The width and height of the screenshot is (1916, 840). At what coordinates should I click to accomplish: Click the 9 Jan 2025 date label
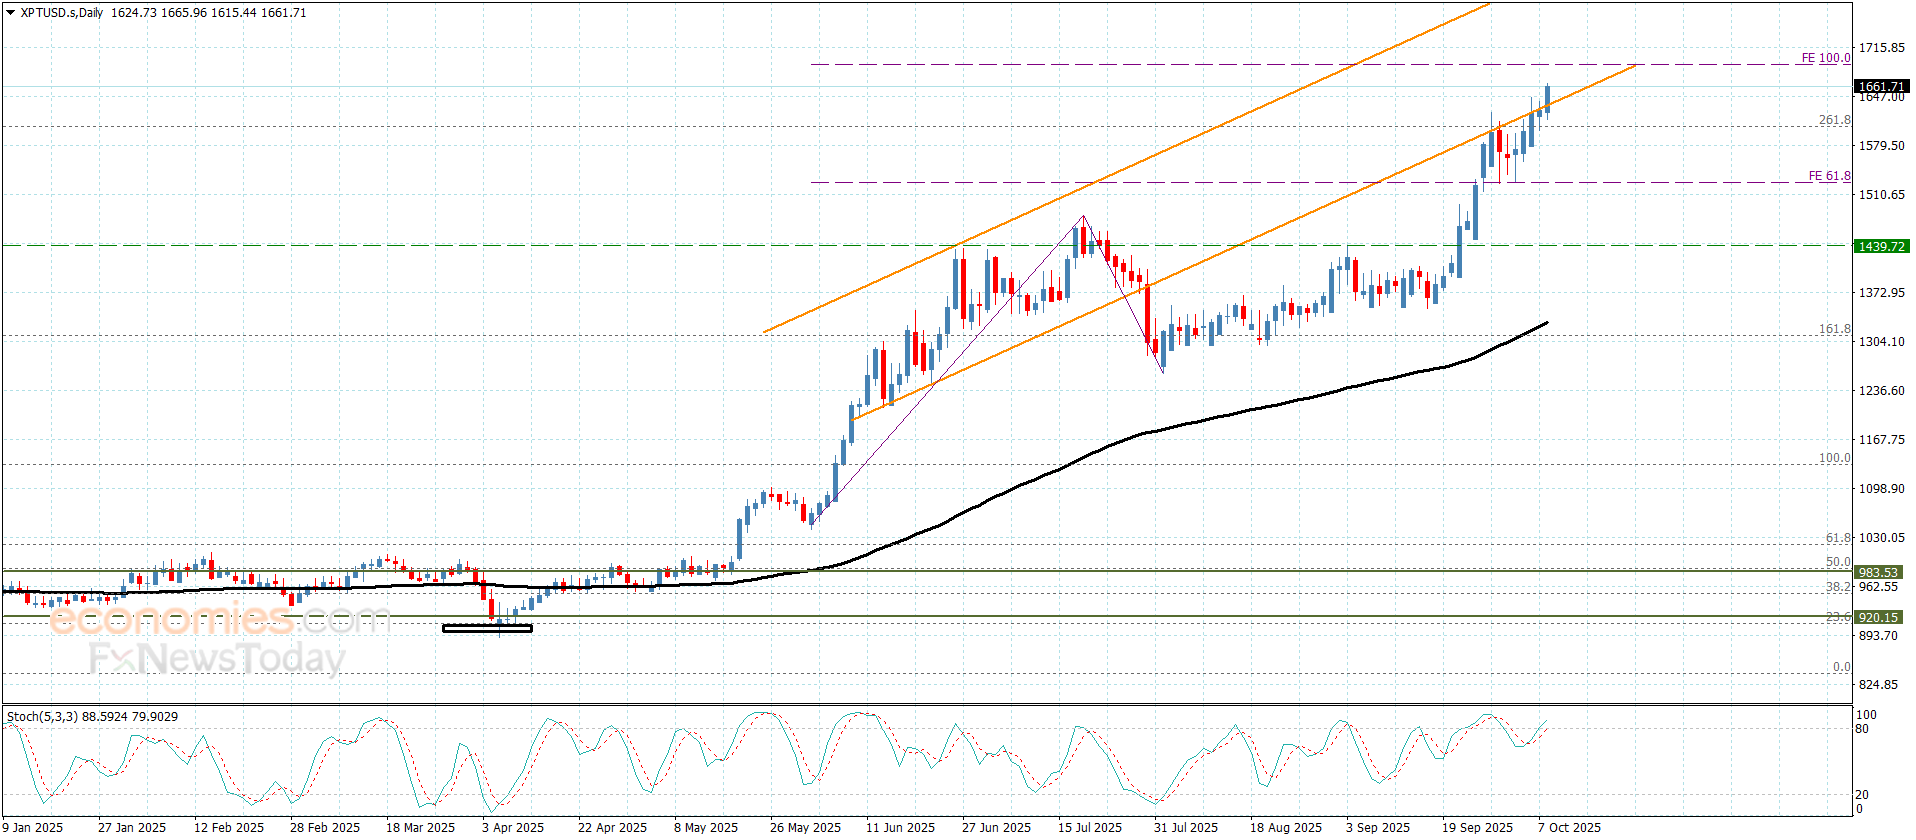point(33,827)
